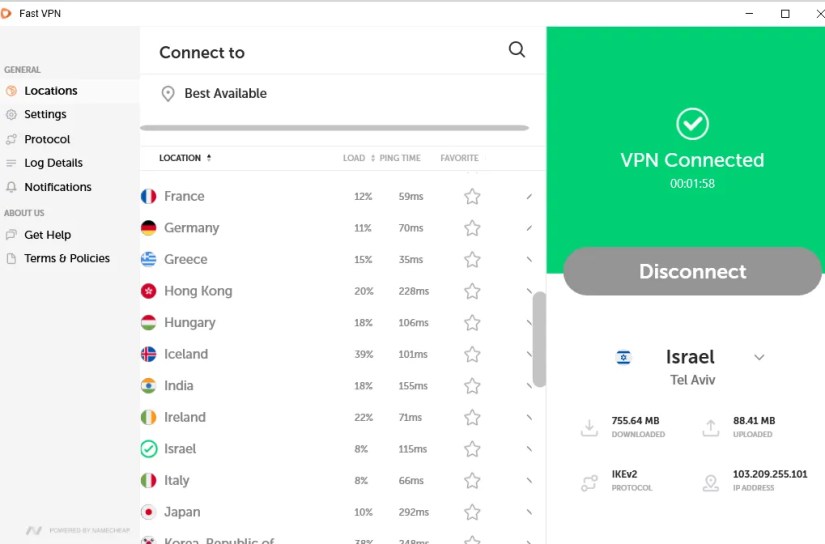The width and height of the screenshot is (825, 544).
Task: Open the server search magnifier icon
Action: click(x=517, y=50)
